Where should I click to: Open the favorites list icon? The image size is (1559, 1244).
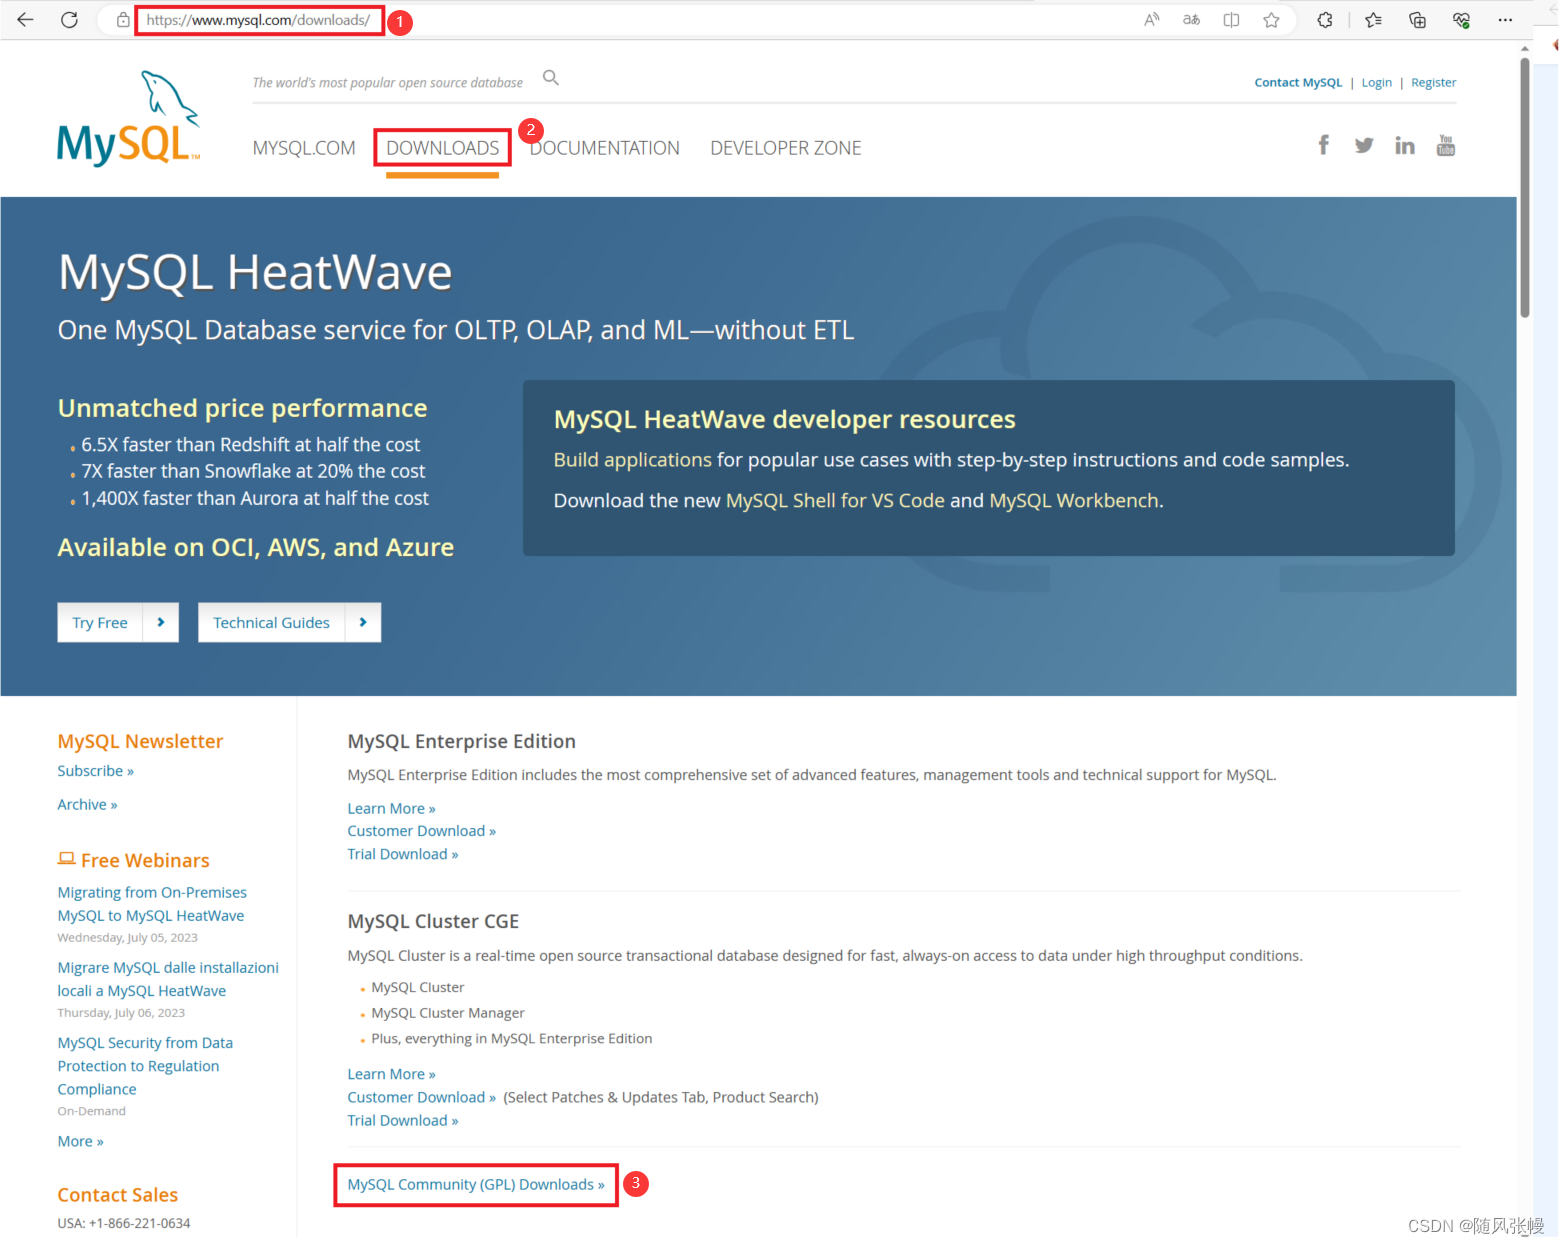(x=1373, y=20)
